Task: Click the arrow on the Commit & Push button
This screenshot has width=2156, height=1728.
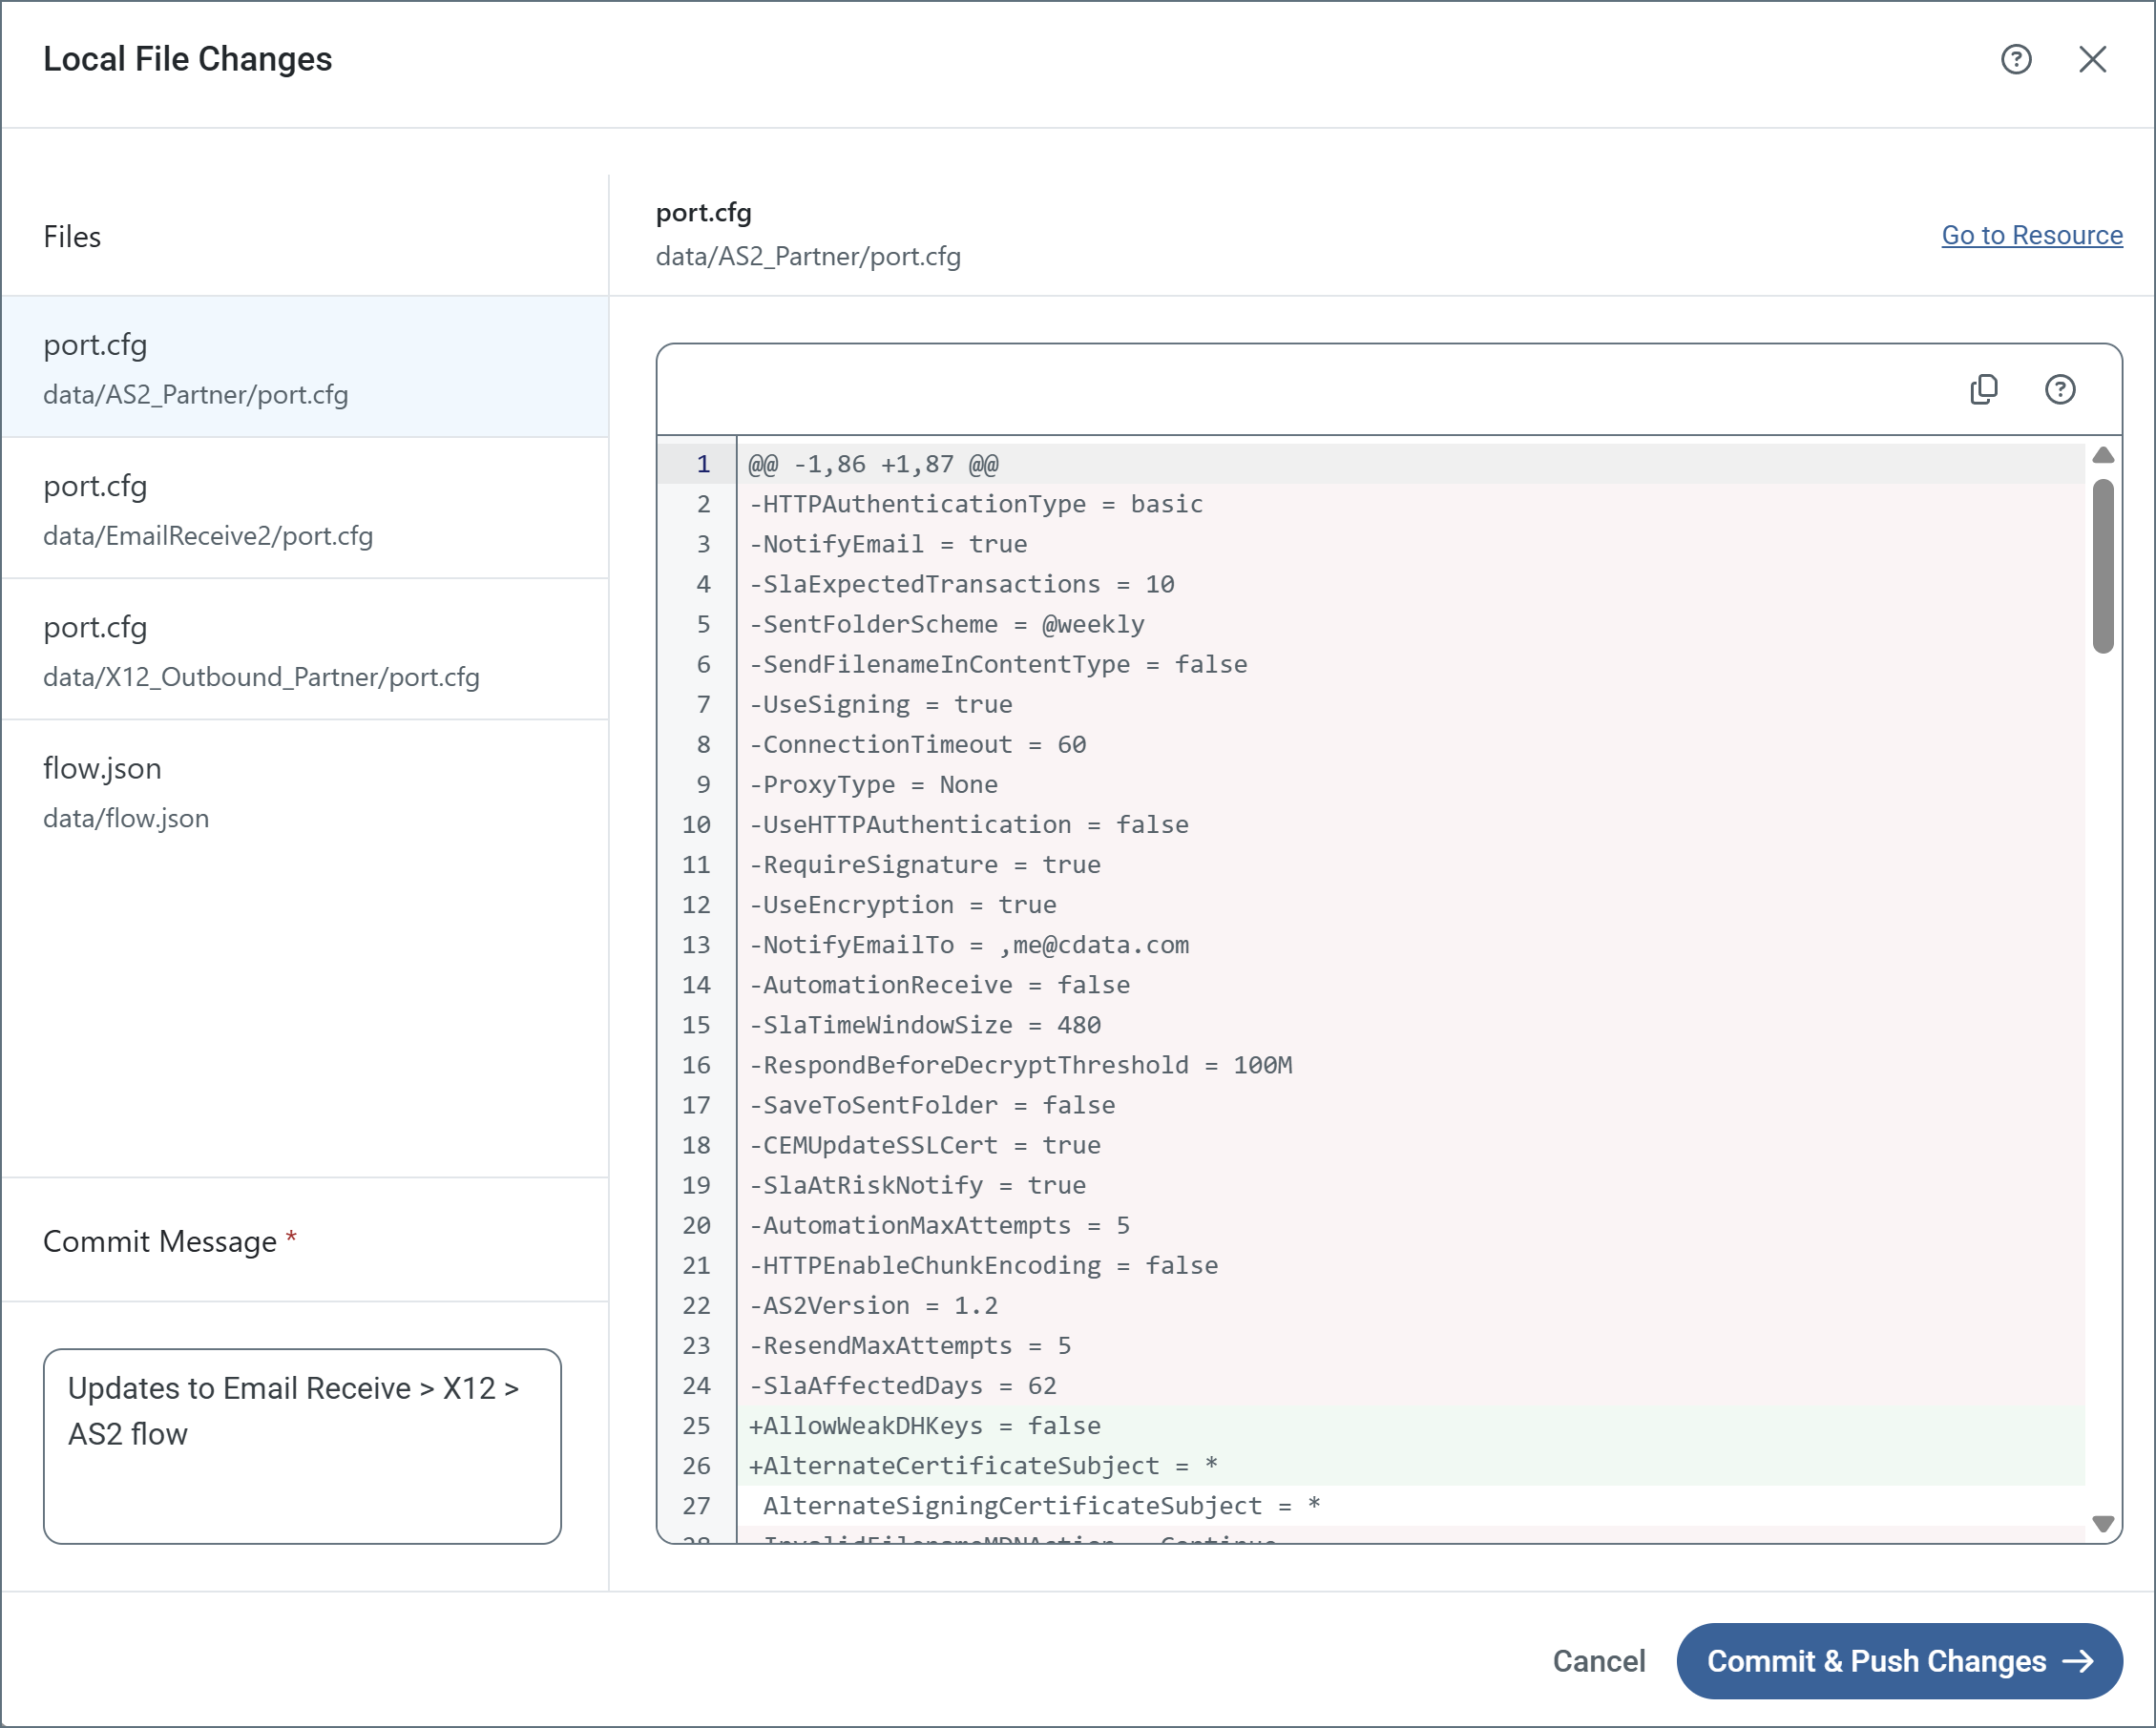Action: tap(2078, 1661)
